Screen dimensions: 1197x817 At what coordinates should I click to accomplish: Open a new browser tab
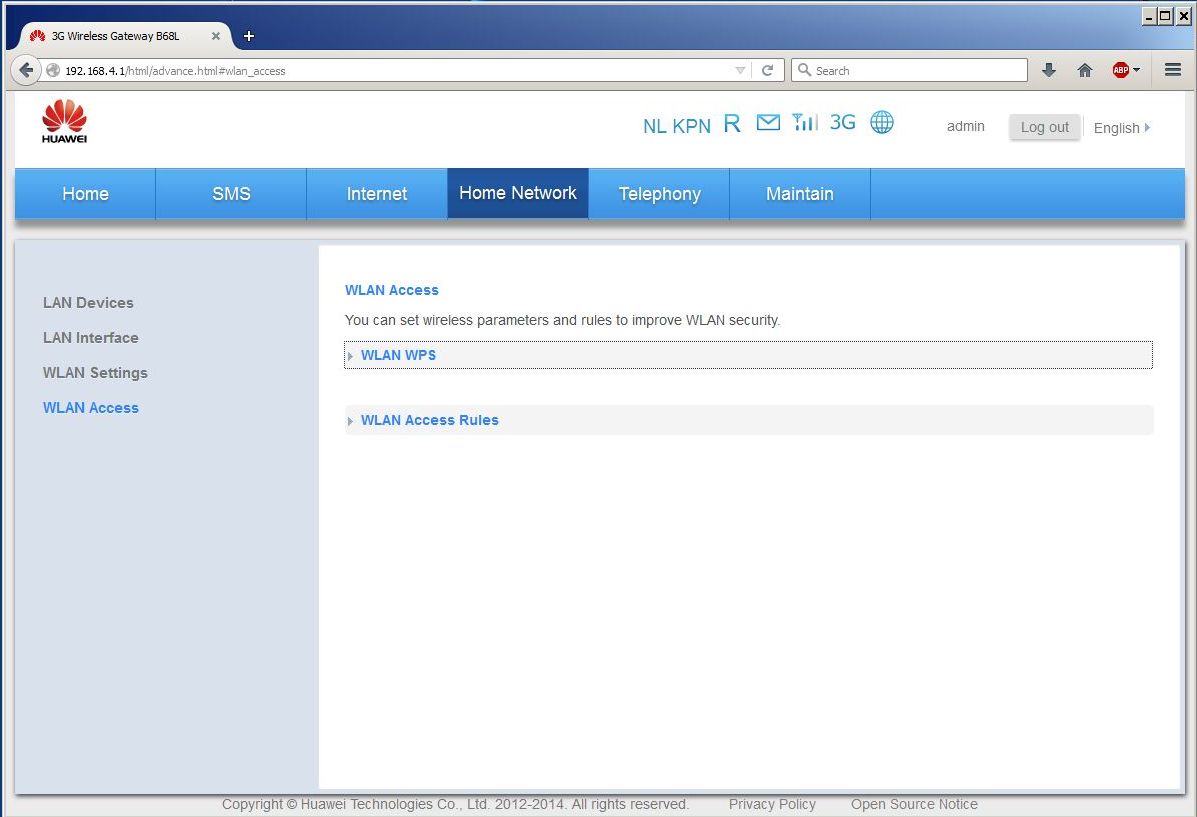[249, 36]
